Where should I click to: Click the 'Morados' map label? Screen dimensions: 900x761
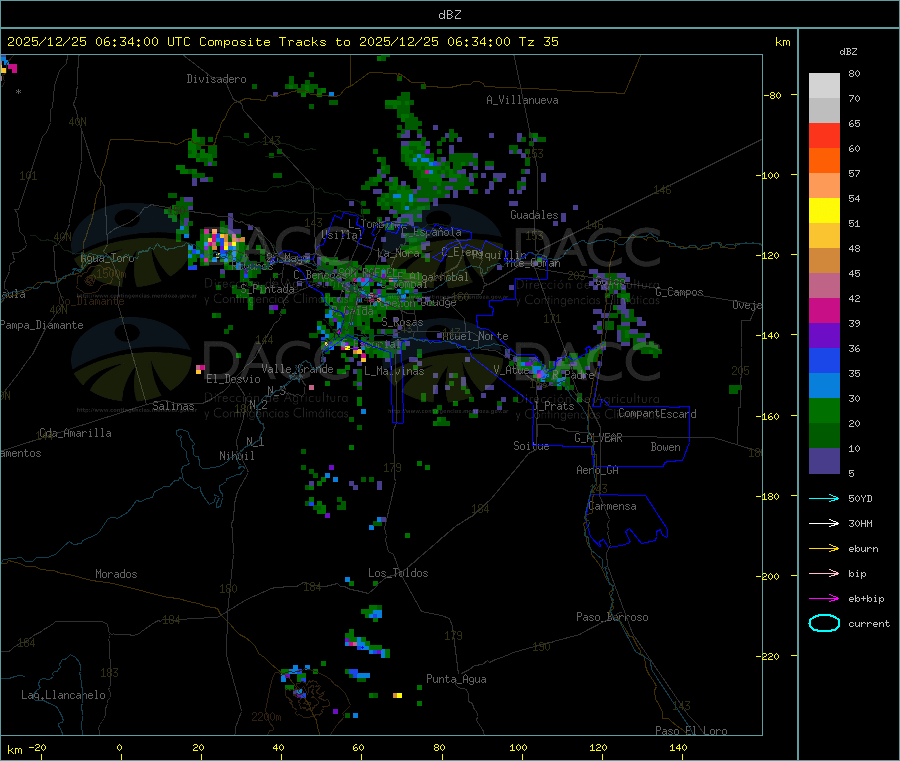[116, 574]
